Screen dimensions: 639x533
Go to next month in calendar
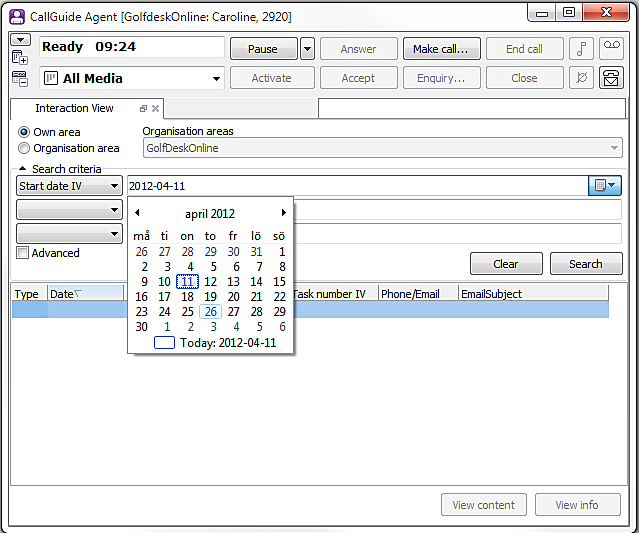coord(284,212)
